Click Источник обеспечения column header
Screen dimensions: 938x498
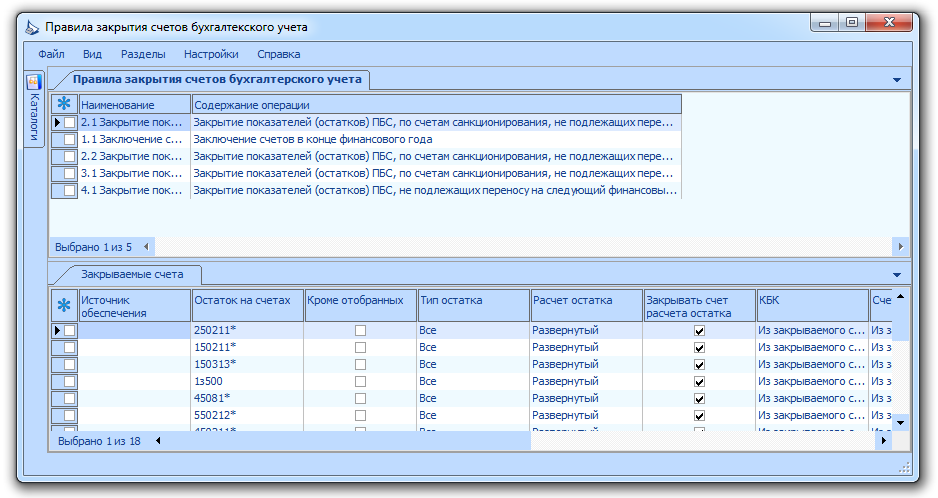[x=135, y=306]
